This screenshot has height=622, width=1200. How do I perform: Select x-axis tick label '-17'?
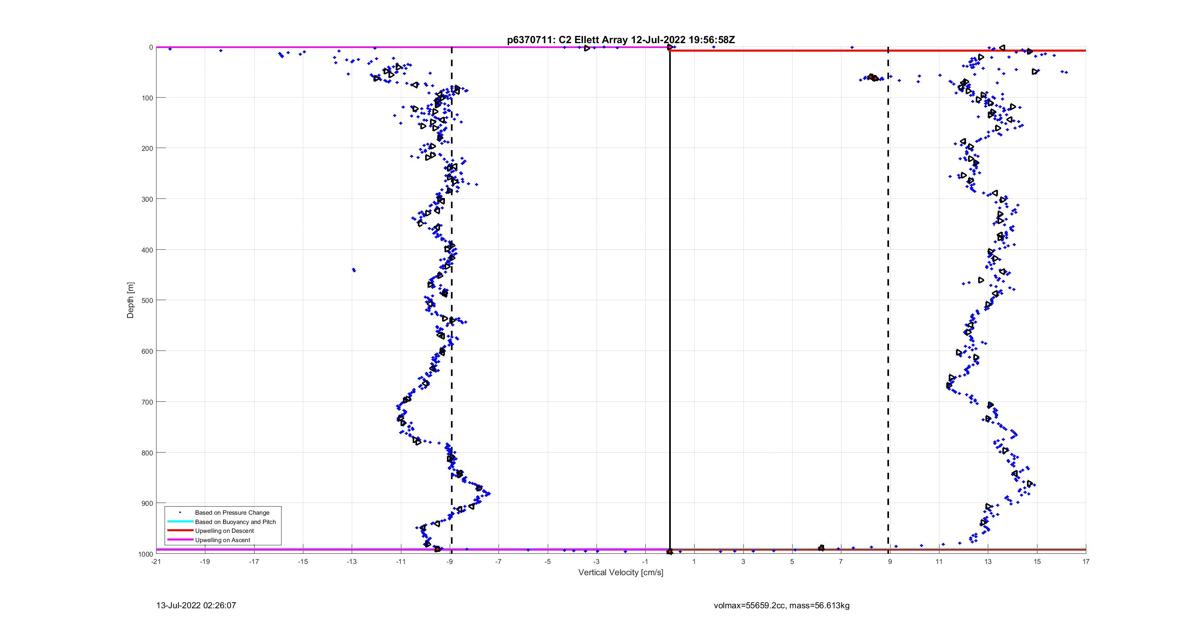click(254, 561)
